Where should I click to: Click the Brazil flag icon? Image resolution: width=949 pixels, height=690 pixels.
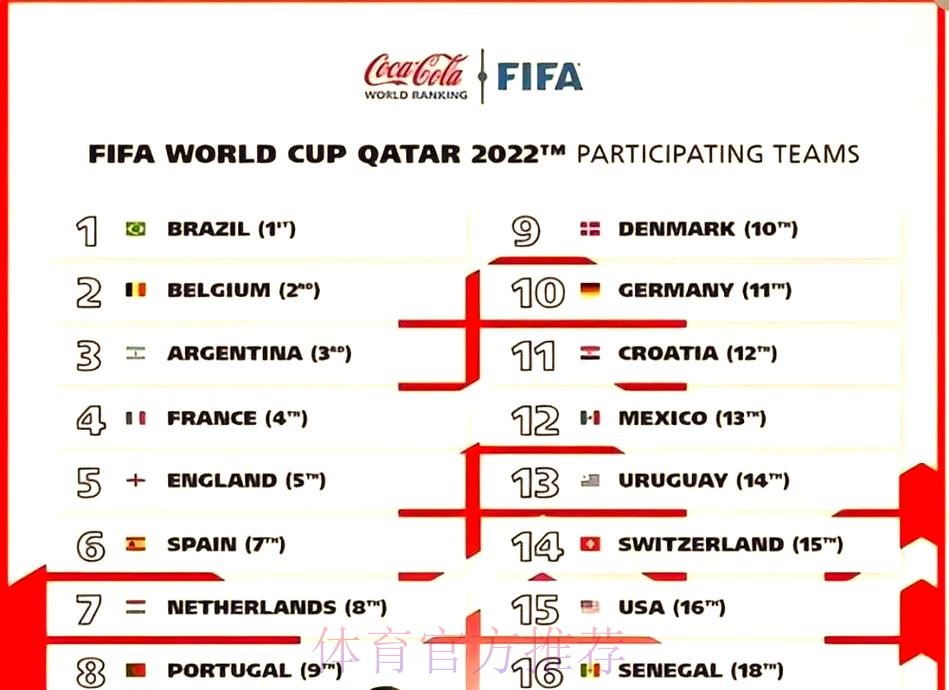pos(135,229)
